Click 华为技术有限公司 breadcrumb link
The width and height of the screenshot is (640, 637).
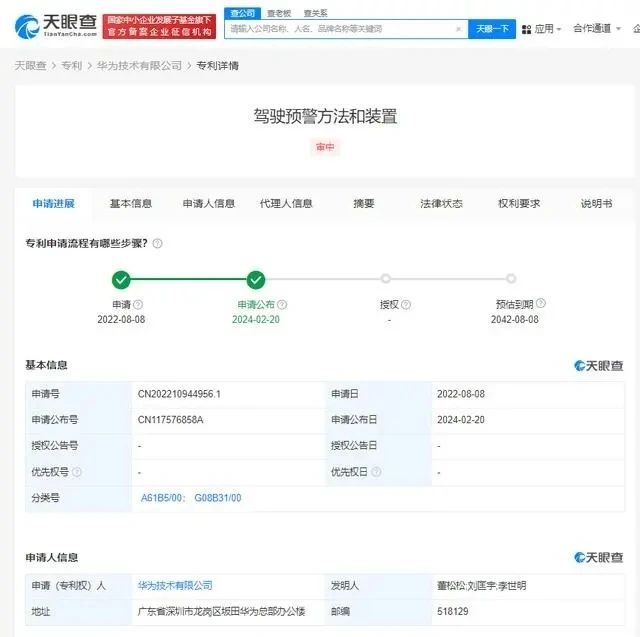click(139, 66)
